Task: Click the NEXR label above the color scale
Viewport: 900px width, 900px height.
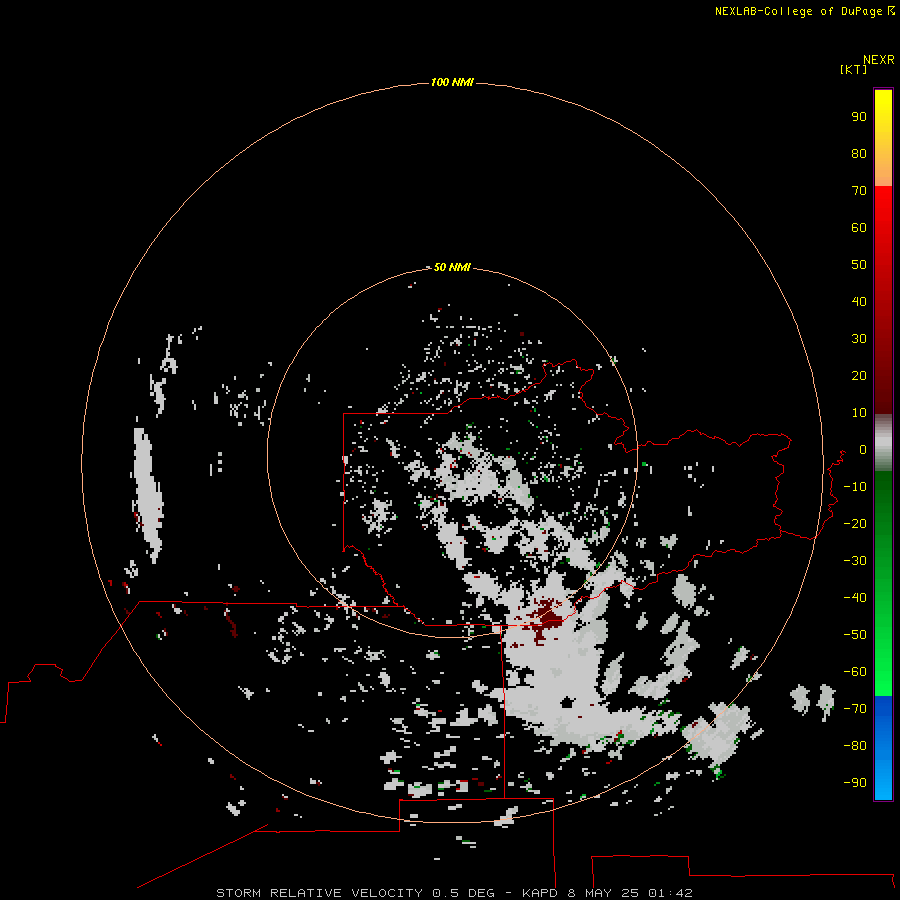Action: click(879, 60)
